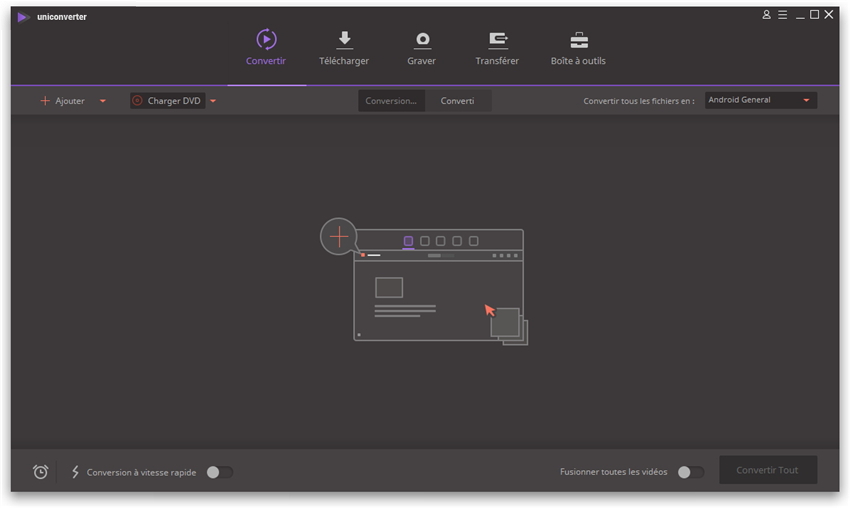Open the schedule alarm clock icon
850x508 pixels.
40,472
